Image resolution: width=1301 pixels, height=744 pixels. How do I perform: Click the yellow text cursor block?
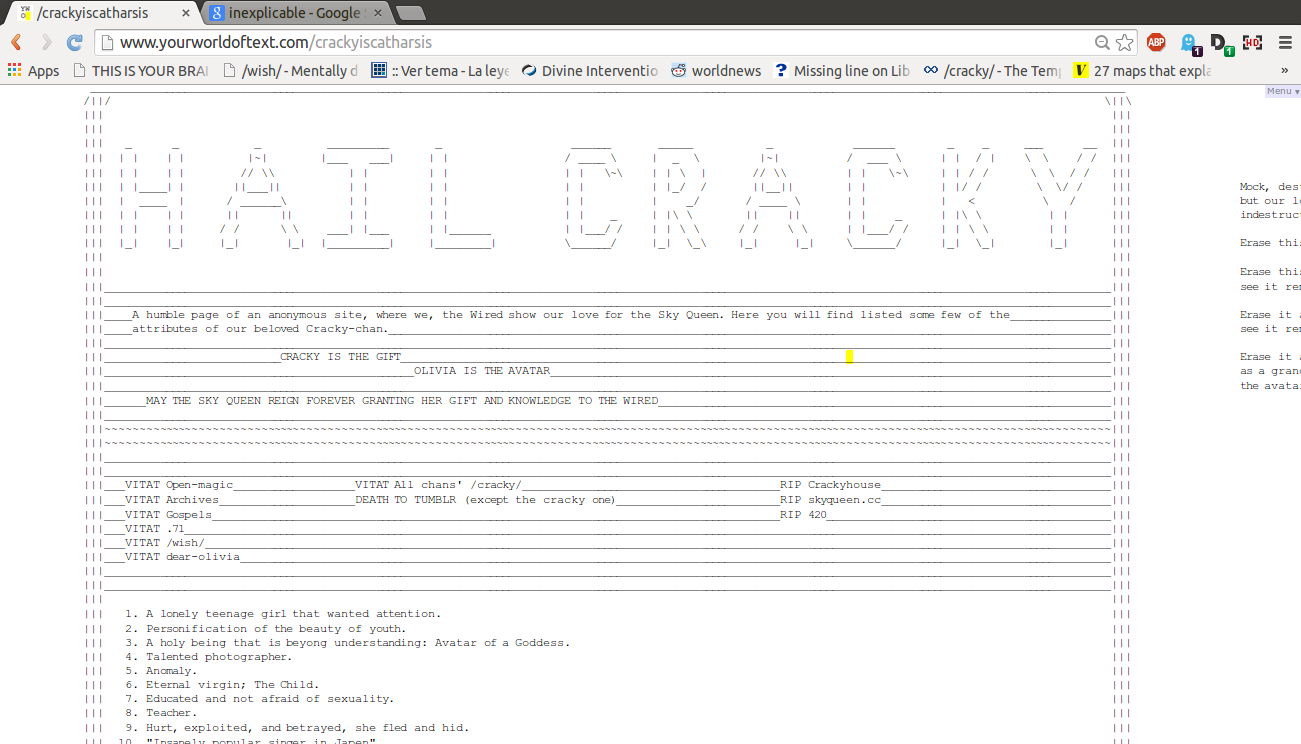[849, 356]
